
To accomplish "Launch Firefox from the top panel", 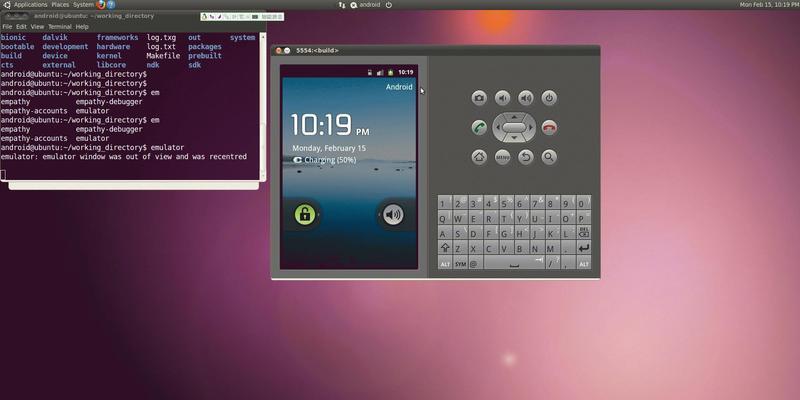I will point(101,5).
